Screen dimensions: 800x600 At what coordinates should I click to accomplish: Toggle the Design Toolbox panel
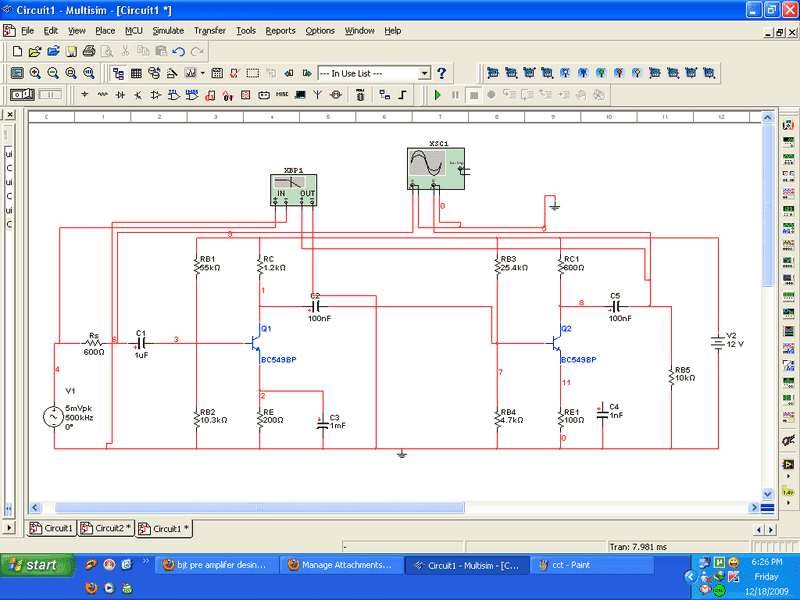(x=119, y=73)
